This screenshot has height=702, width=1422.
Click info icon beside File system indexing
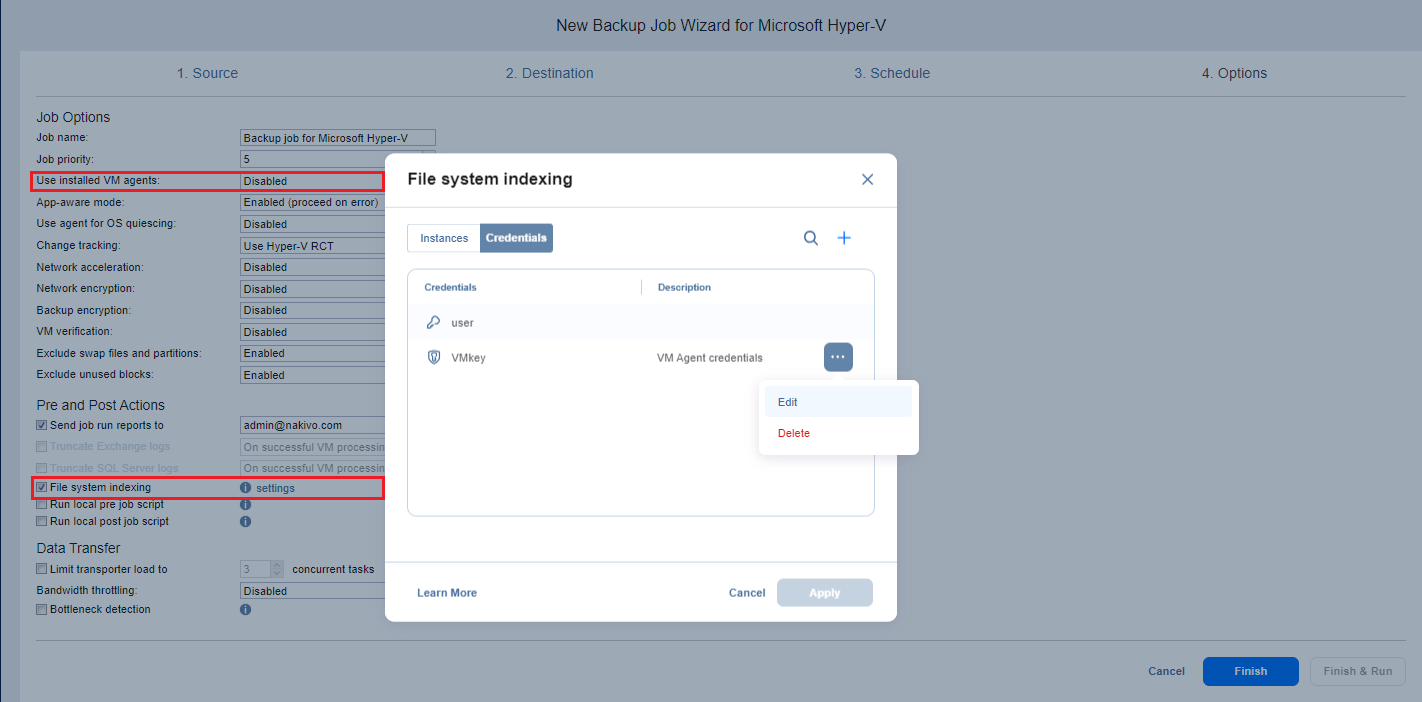point(246,488)
